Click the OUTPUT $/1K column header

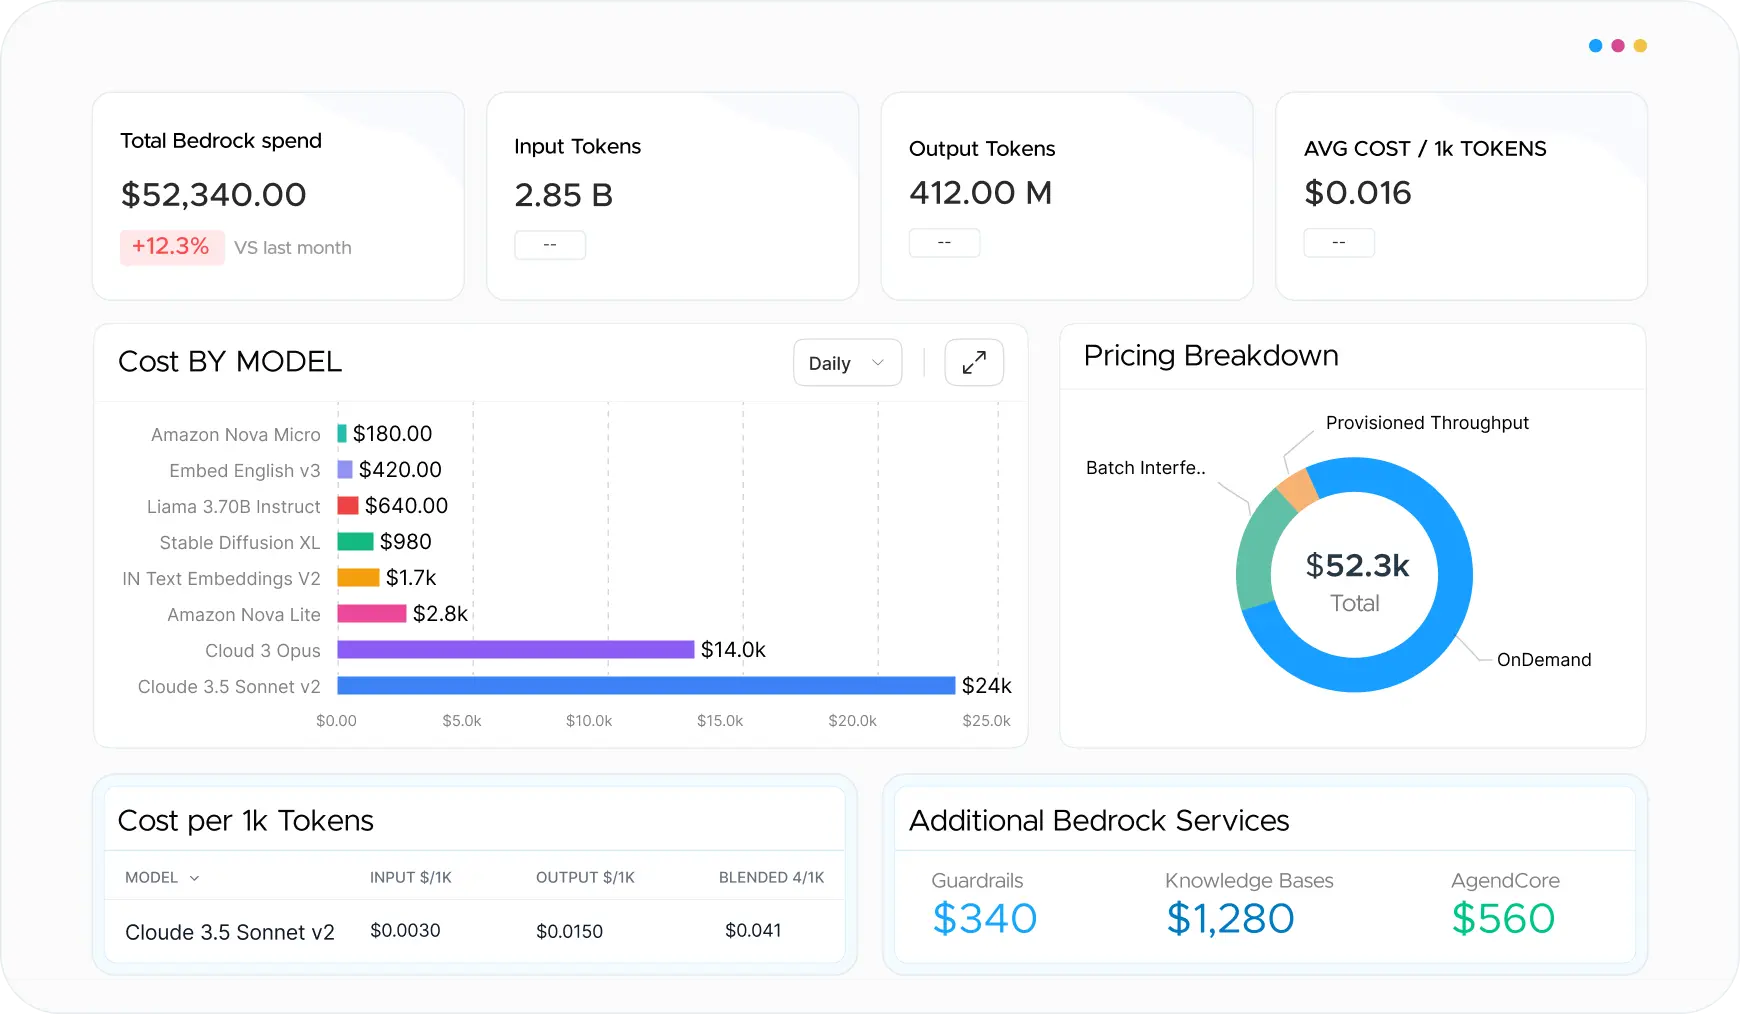coord(585,877)
